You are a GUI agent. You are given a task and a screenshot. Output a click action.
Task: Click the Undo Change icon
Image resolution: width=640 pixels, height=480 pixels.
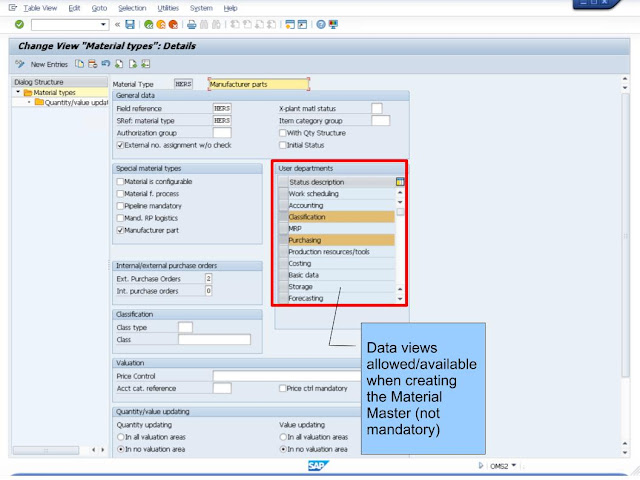(106, 64)
